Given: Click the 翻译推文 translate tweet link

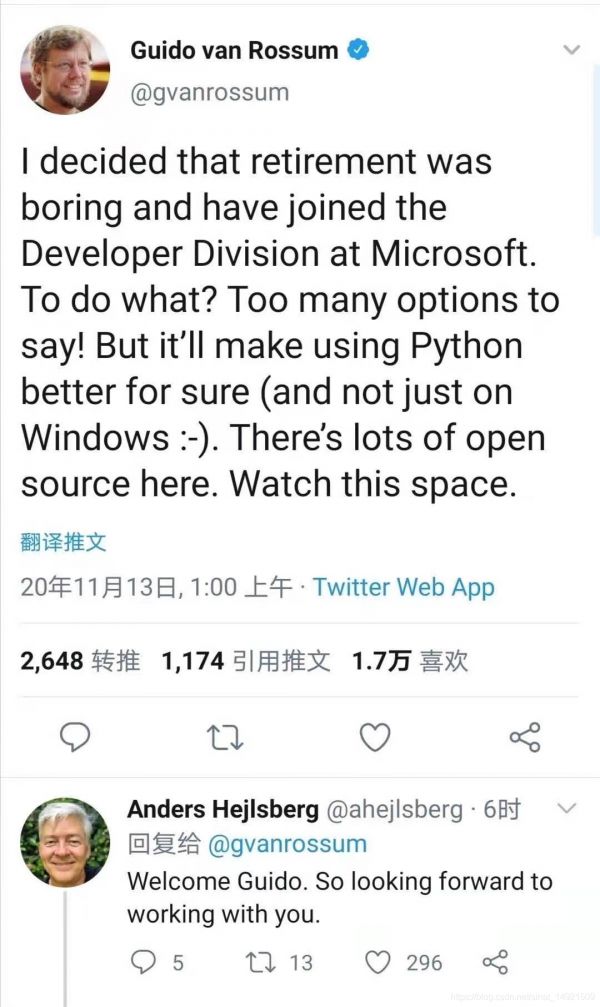Looking at the screenshot, I should (63, 543).
